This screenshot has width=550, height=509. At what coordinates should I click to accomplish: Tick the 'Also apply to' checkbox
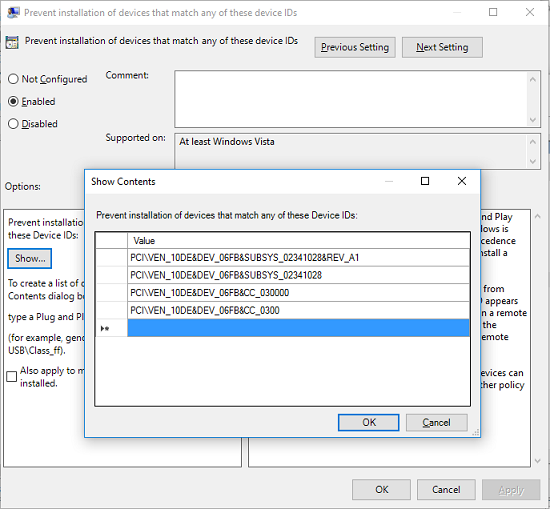pos(12,376)
